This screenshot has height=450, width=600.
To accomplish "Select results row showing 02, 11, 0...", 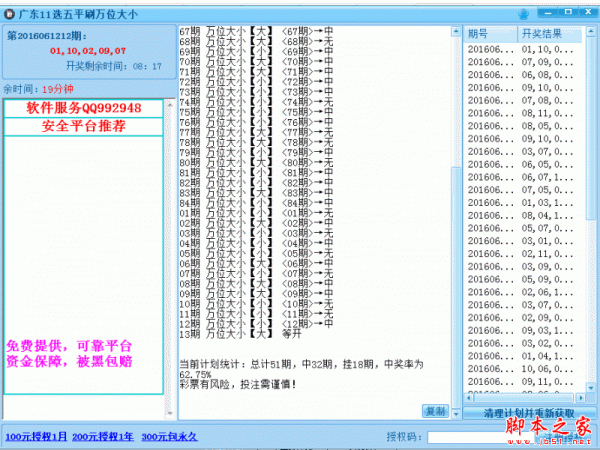I will [x=524, y=254].
